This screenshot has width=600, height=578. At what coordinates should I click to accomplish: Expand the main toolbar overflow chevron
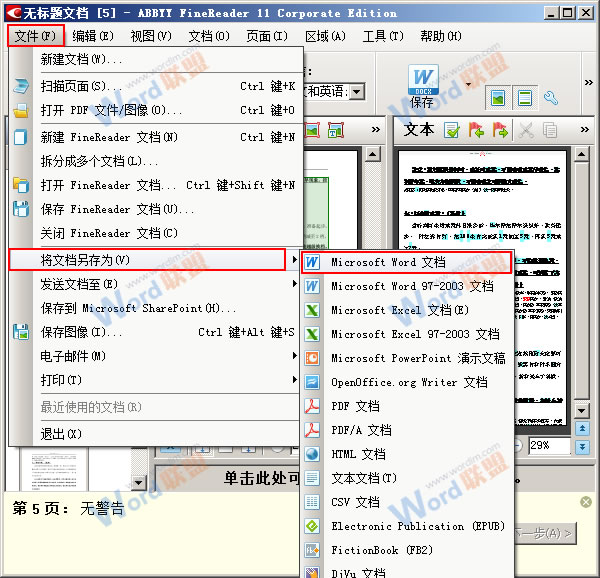(589, 82)
